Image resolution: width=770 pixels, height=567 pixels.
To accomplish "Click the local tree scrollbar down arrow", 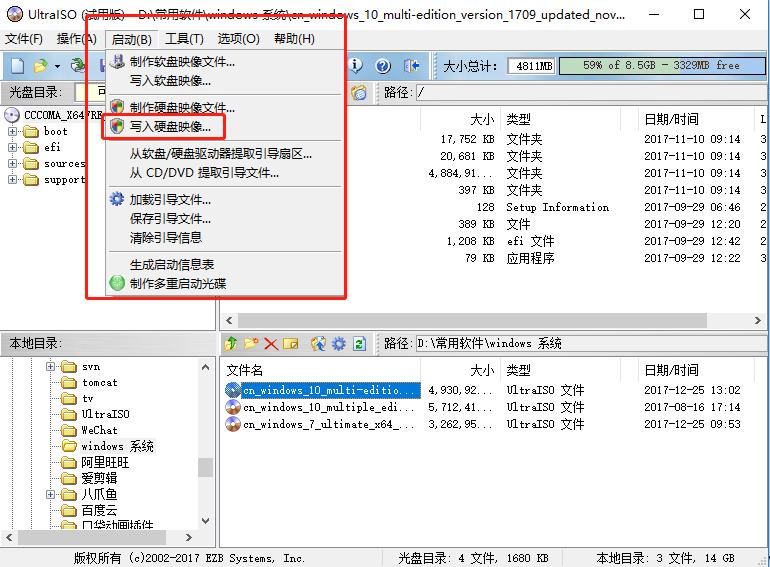I will (206, 520).
